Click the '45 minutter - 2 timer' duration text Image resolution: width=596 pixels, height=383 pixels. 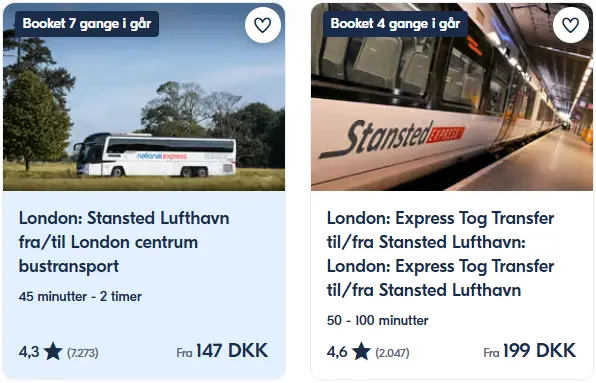[x=80, y=296]
